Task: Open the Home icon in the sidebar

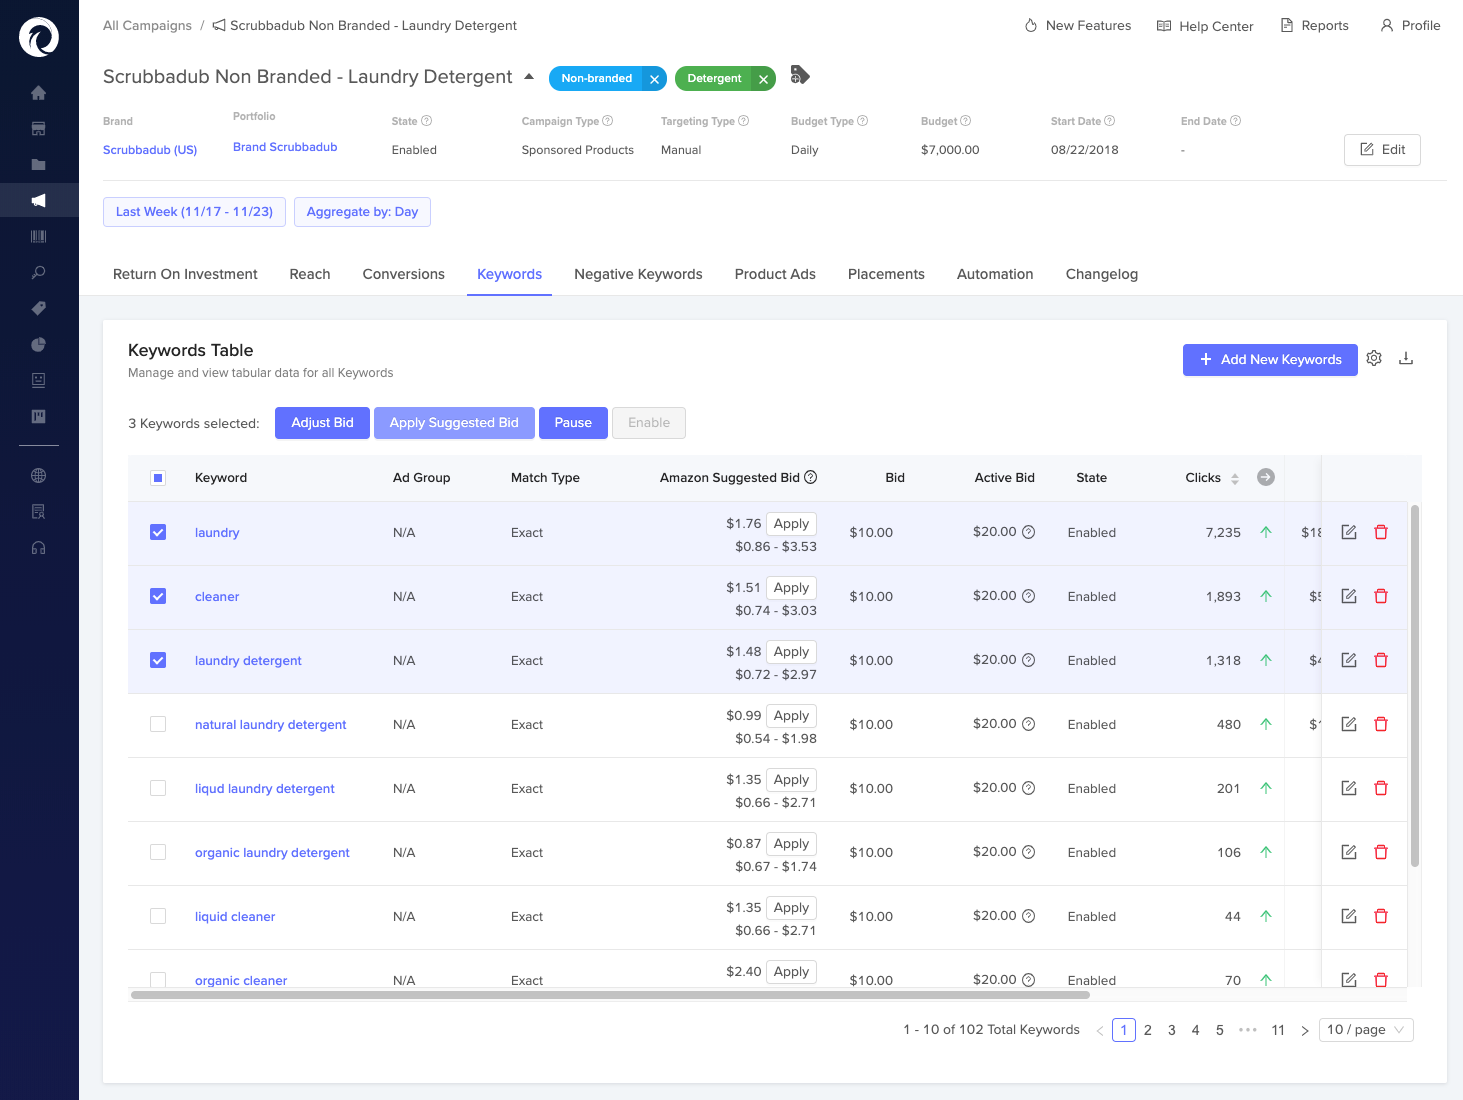Action: pos(38,92)
